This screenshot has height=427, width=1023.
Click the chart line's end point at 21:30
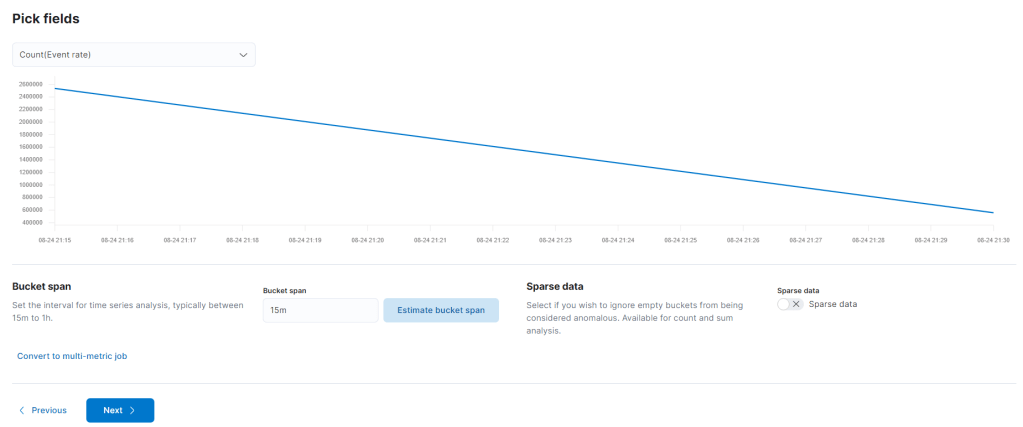[x=992, y=212]
